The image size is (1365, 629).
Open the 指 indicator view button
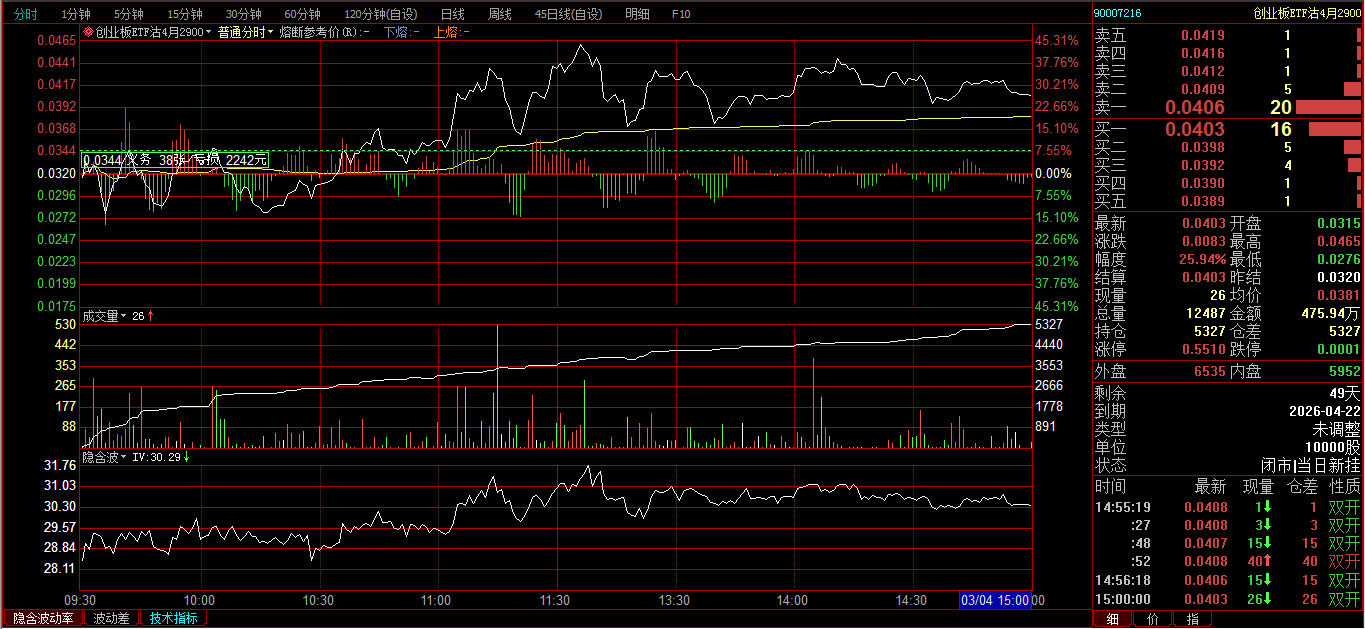(x=1192, y=619)
